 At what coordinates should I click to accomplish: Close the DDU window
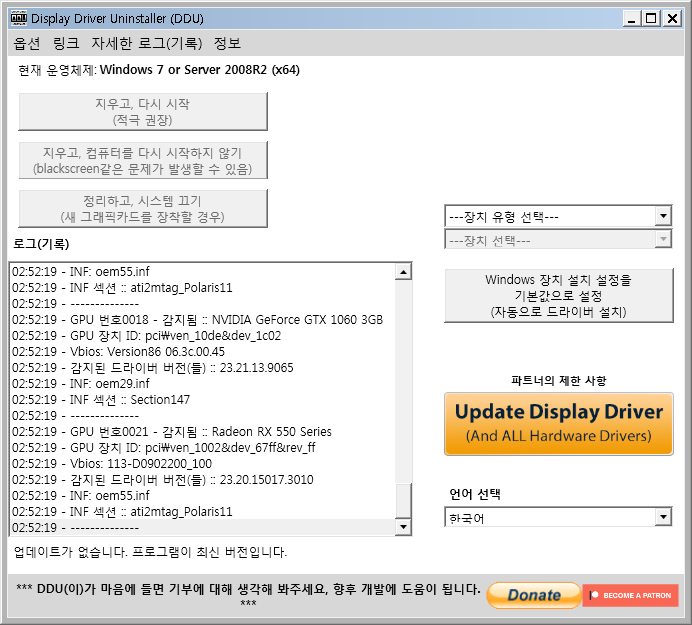(672, 19)
